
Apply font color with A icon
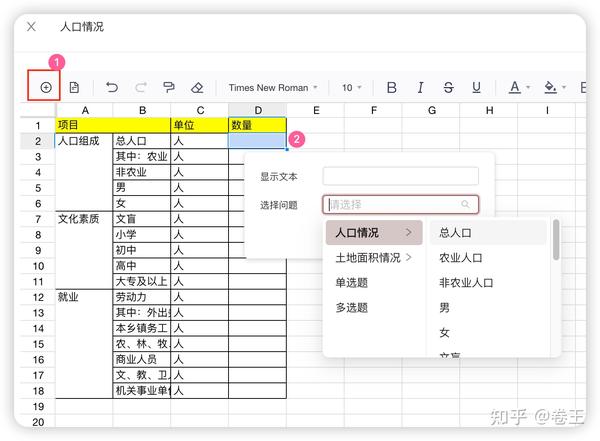515,88
